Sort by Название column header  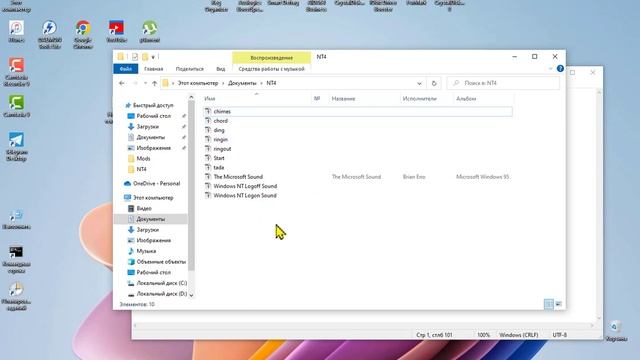[364, 99]
